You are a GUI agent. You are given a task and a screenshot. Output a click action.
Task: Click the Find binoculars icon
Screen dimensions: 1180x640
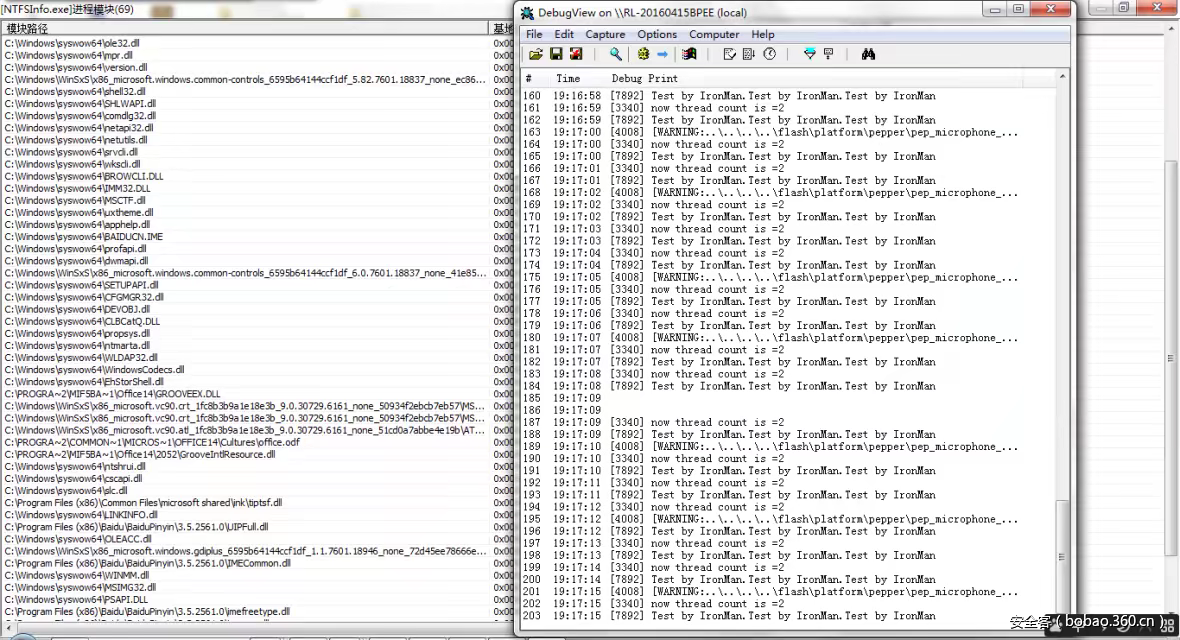click(x=868, y=54)
